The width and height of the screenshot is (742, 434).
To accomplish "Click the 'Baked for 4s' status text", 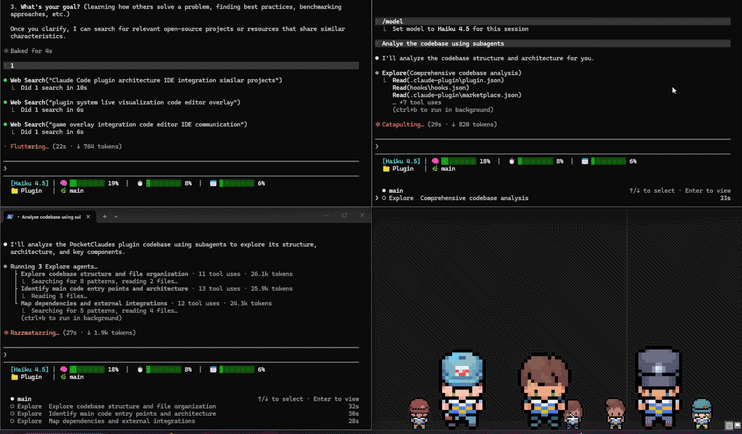I will pos(31,51).
